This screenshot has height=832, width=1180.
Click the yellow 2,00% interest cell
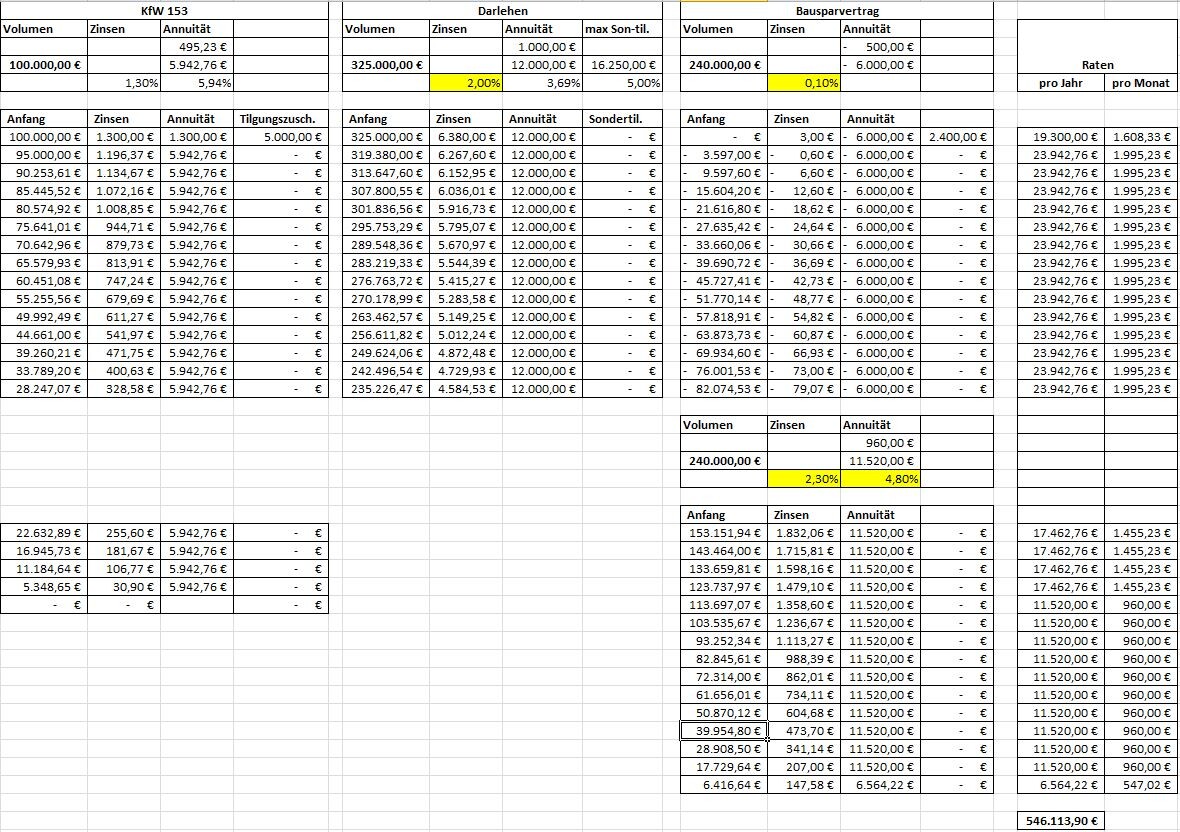466,83
